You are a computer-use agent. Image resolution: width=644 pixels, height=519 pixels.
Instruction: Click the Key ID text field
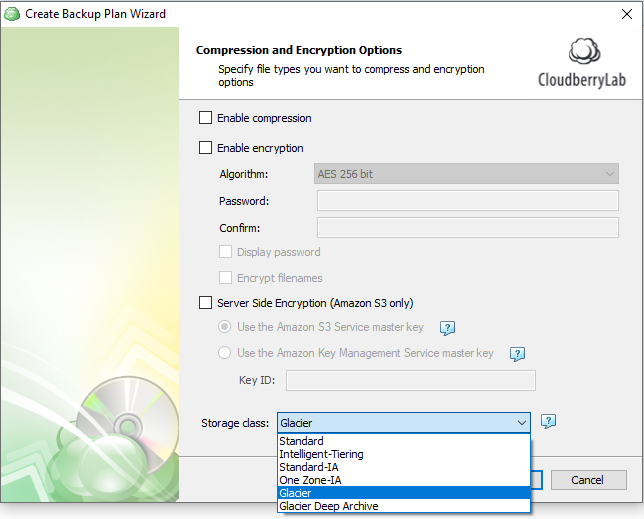[410, 380]
